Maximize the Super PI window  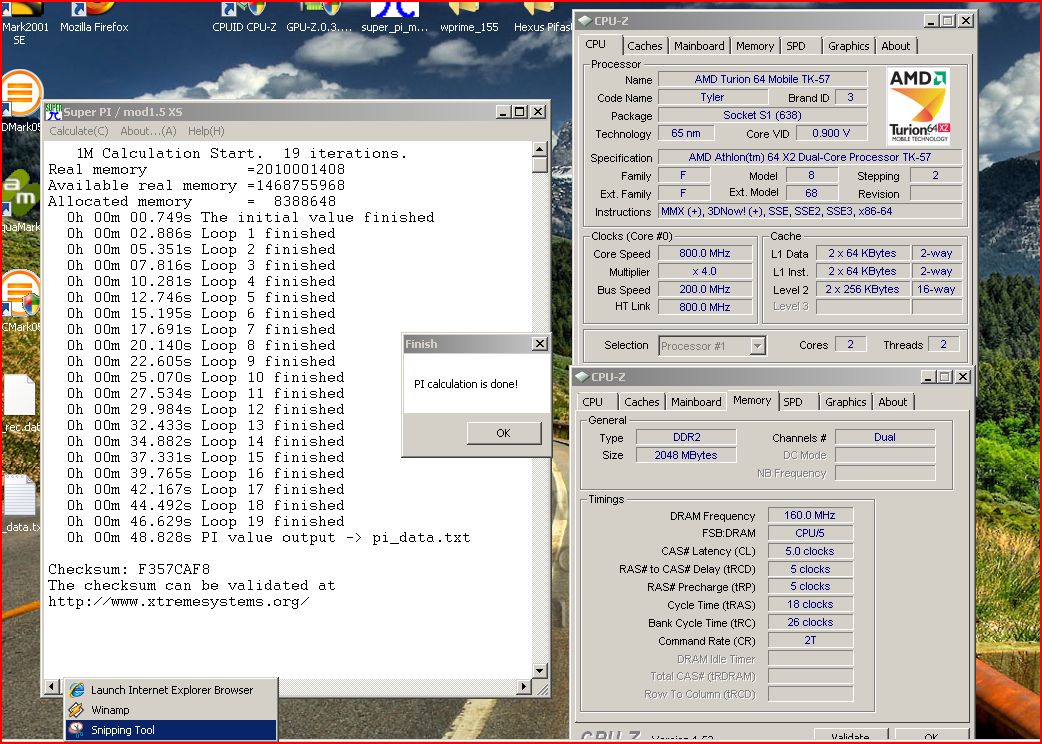pos(520,112)
